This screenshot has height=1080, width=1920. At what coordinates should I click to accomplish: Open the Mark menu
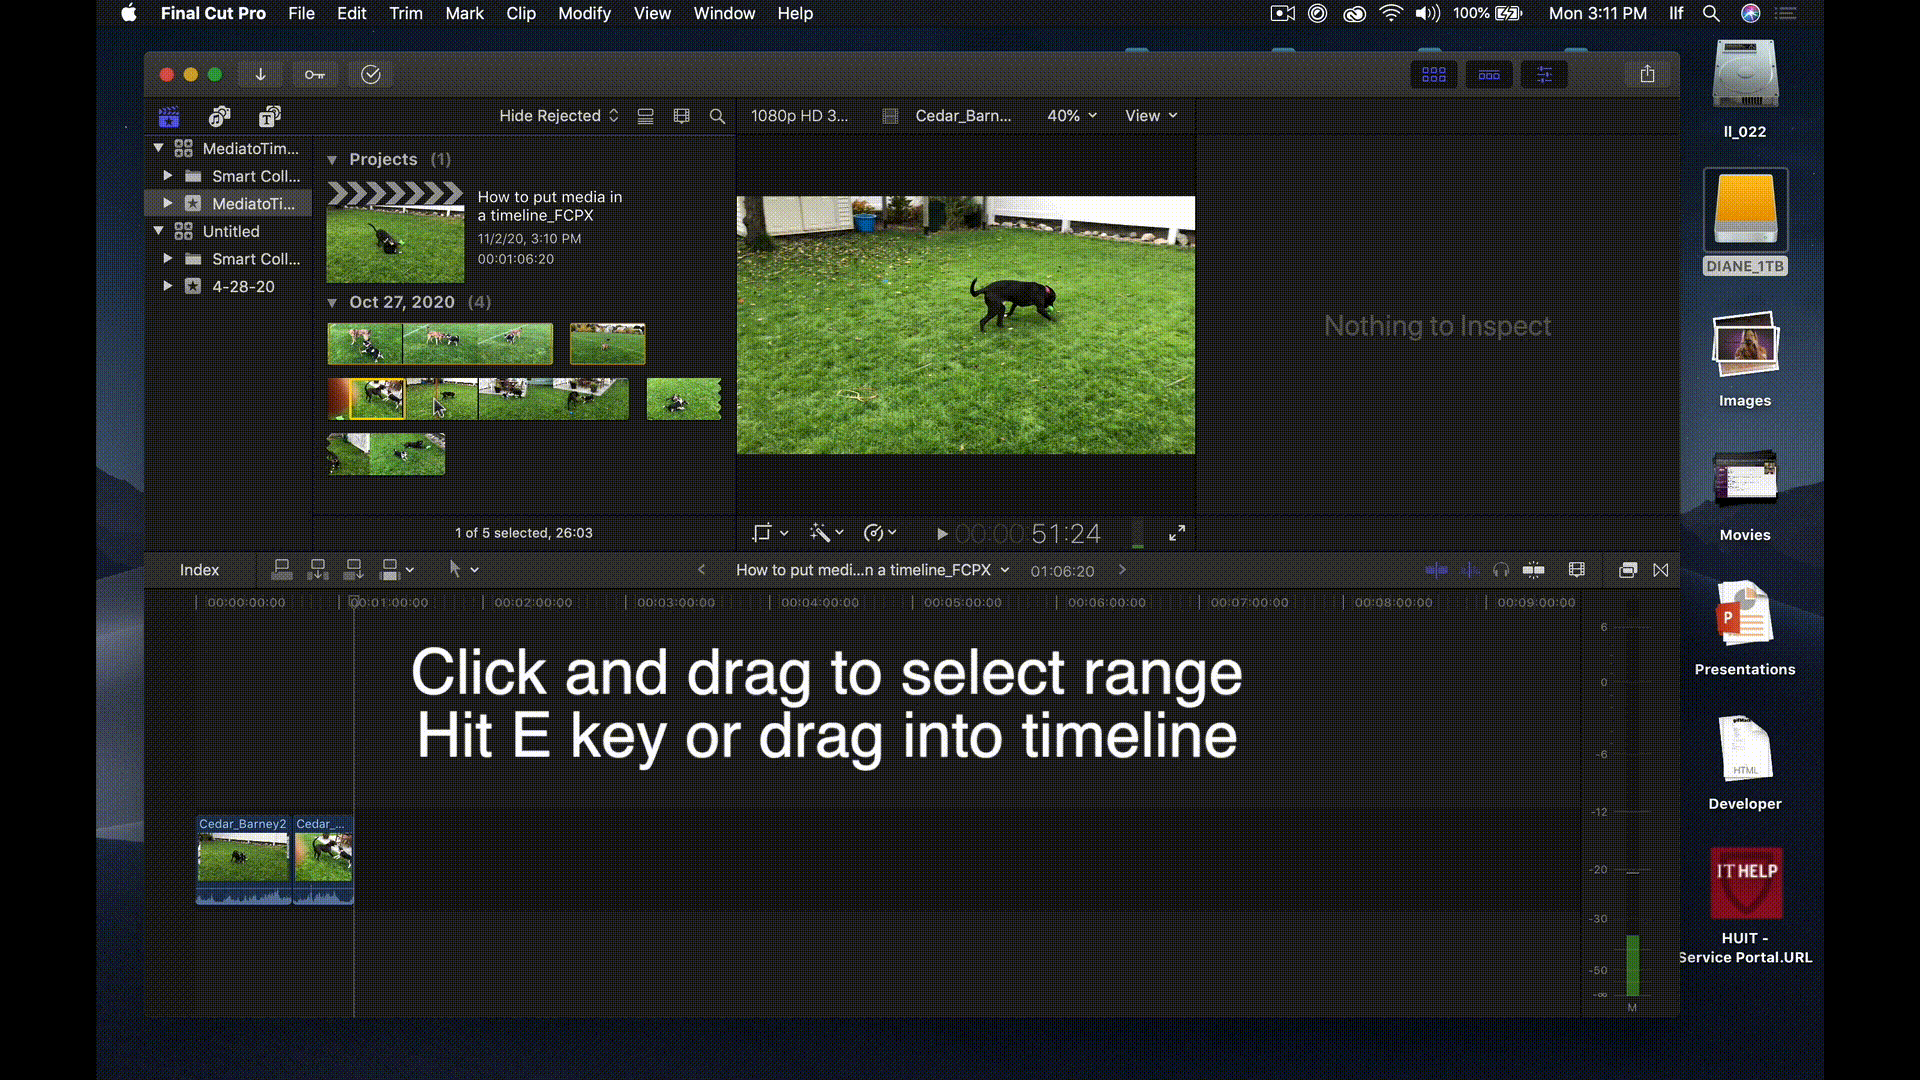pyautogui.click(x=464, y=13)
